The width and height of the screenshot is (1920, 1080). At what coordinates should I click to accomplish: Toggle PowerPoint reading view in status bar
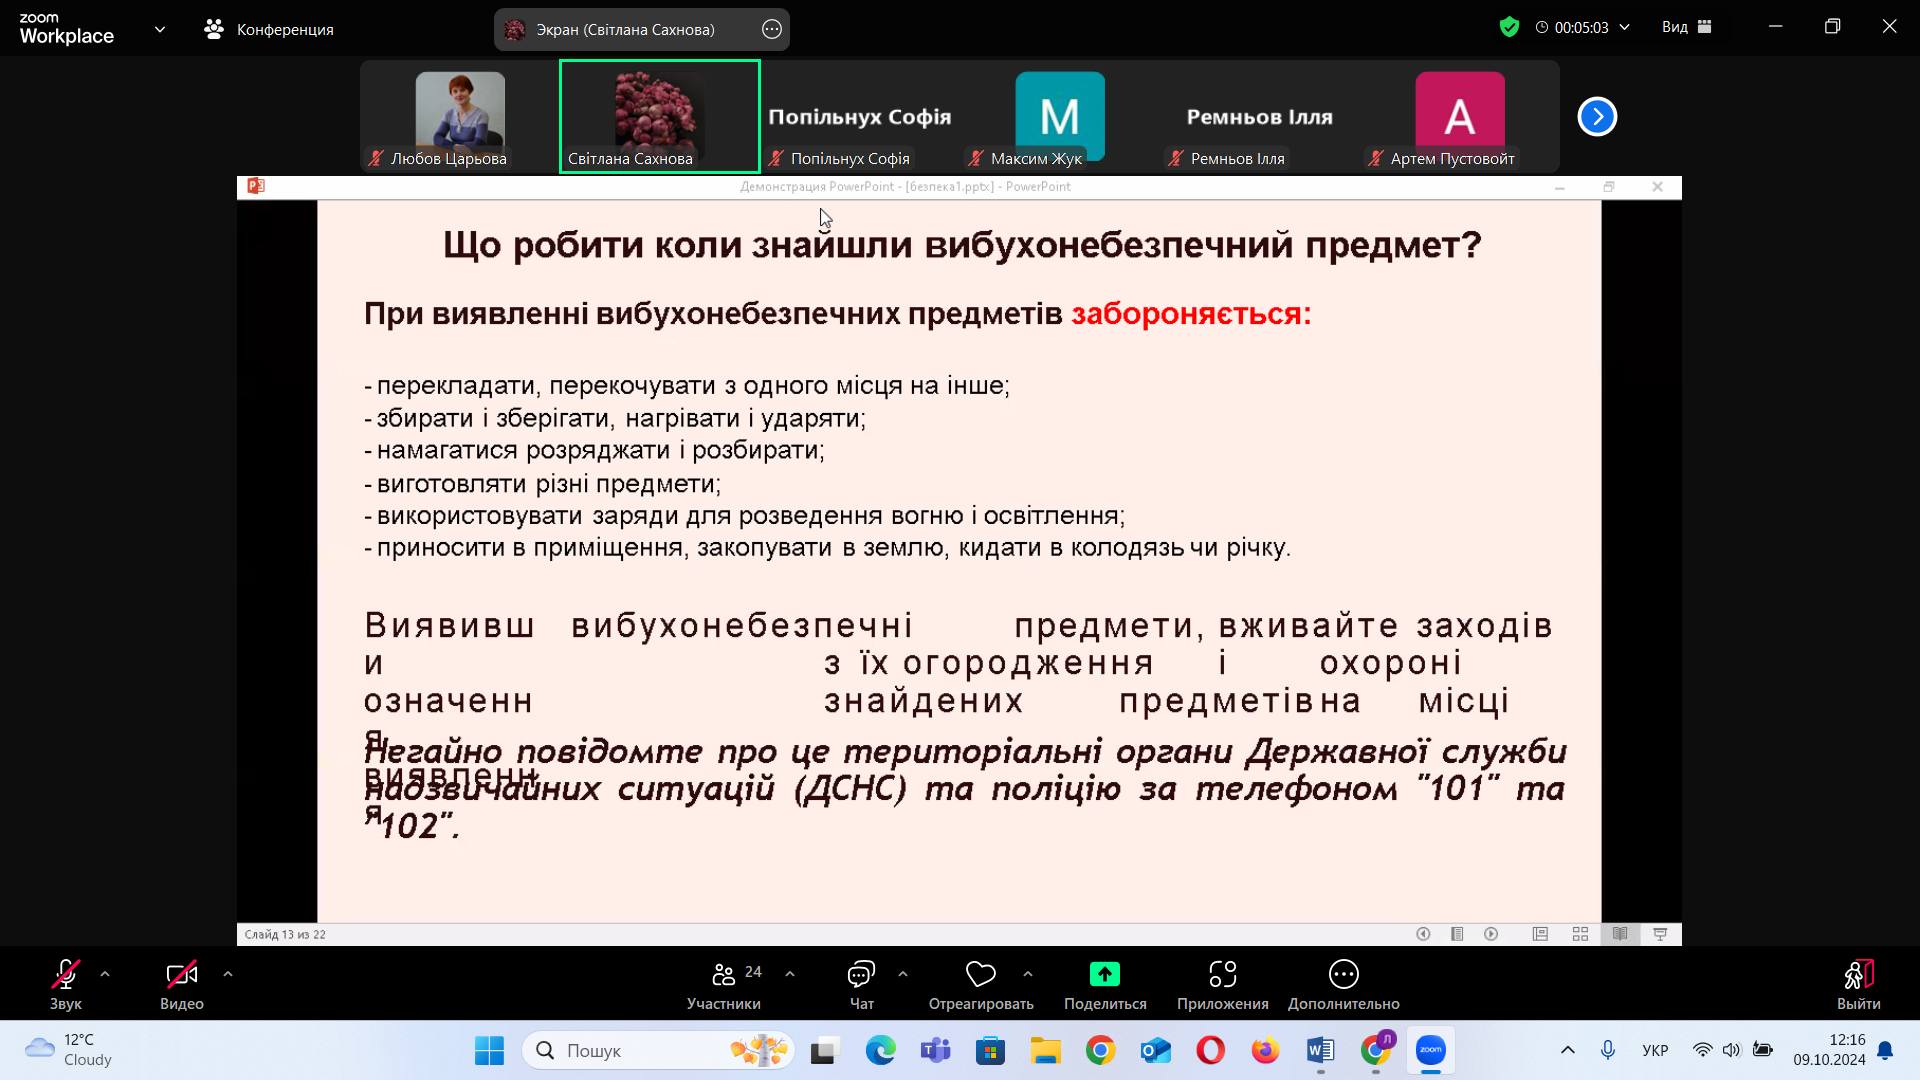[1620, 934]
